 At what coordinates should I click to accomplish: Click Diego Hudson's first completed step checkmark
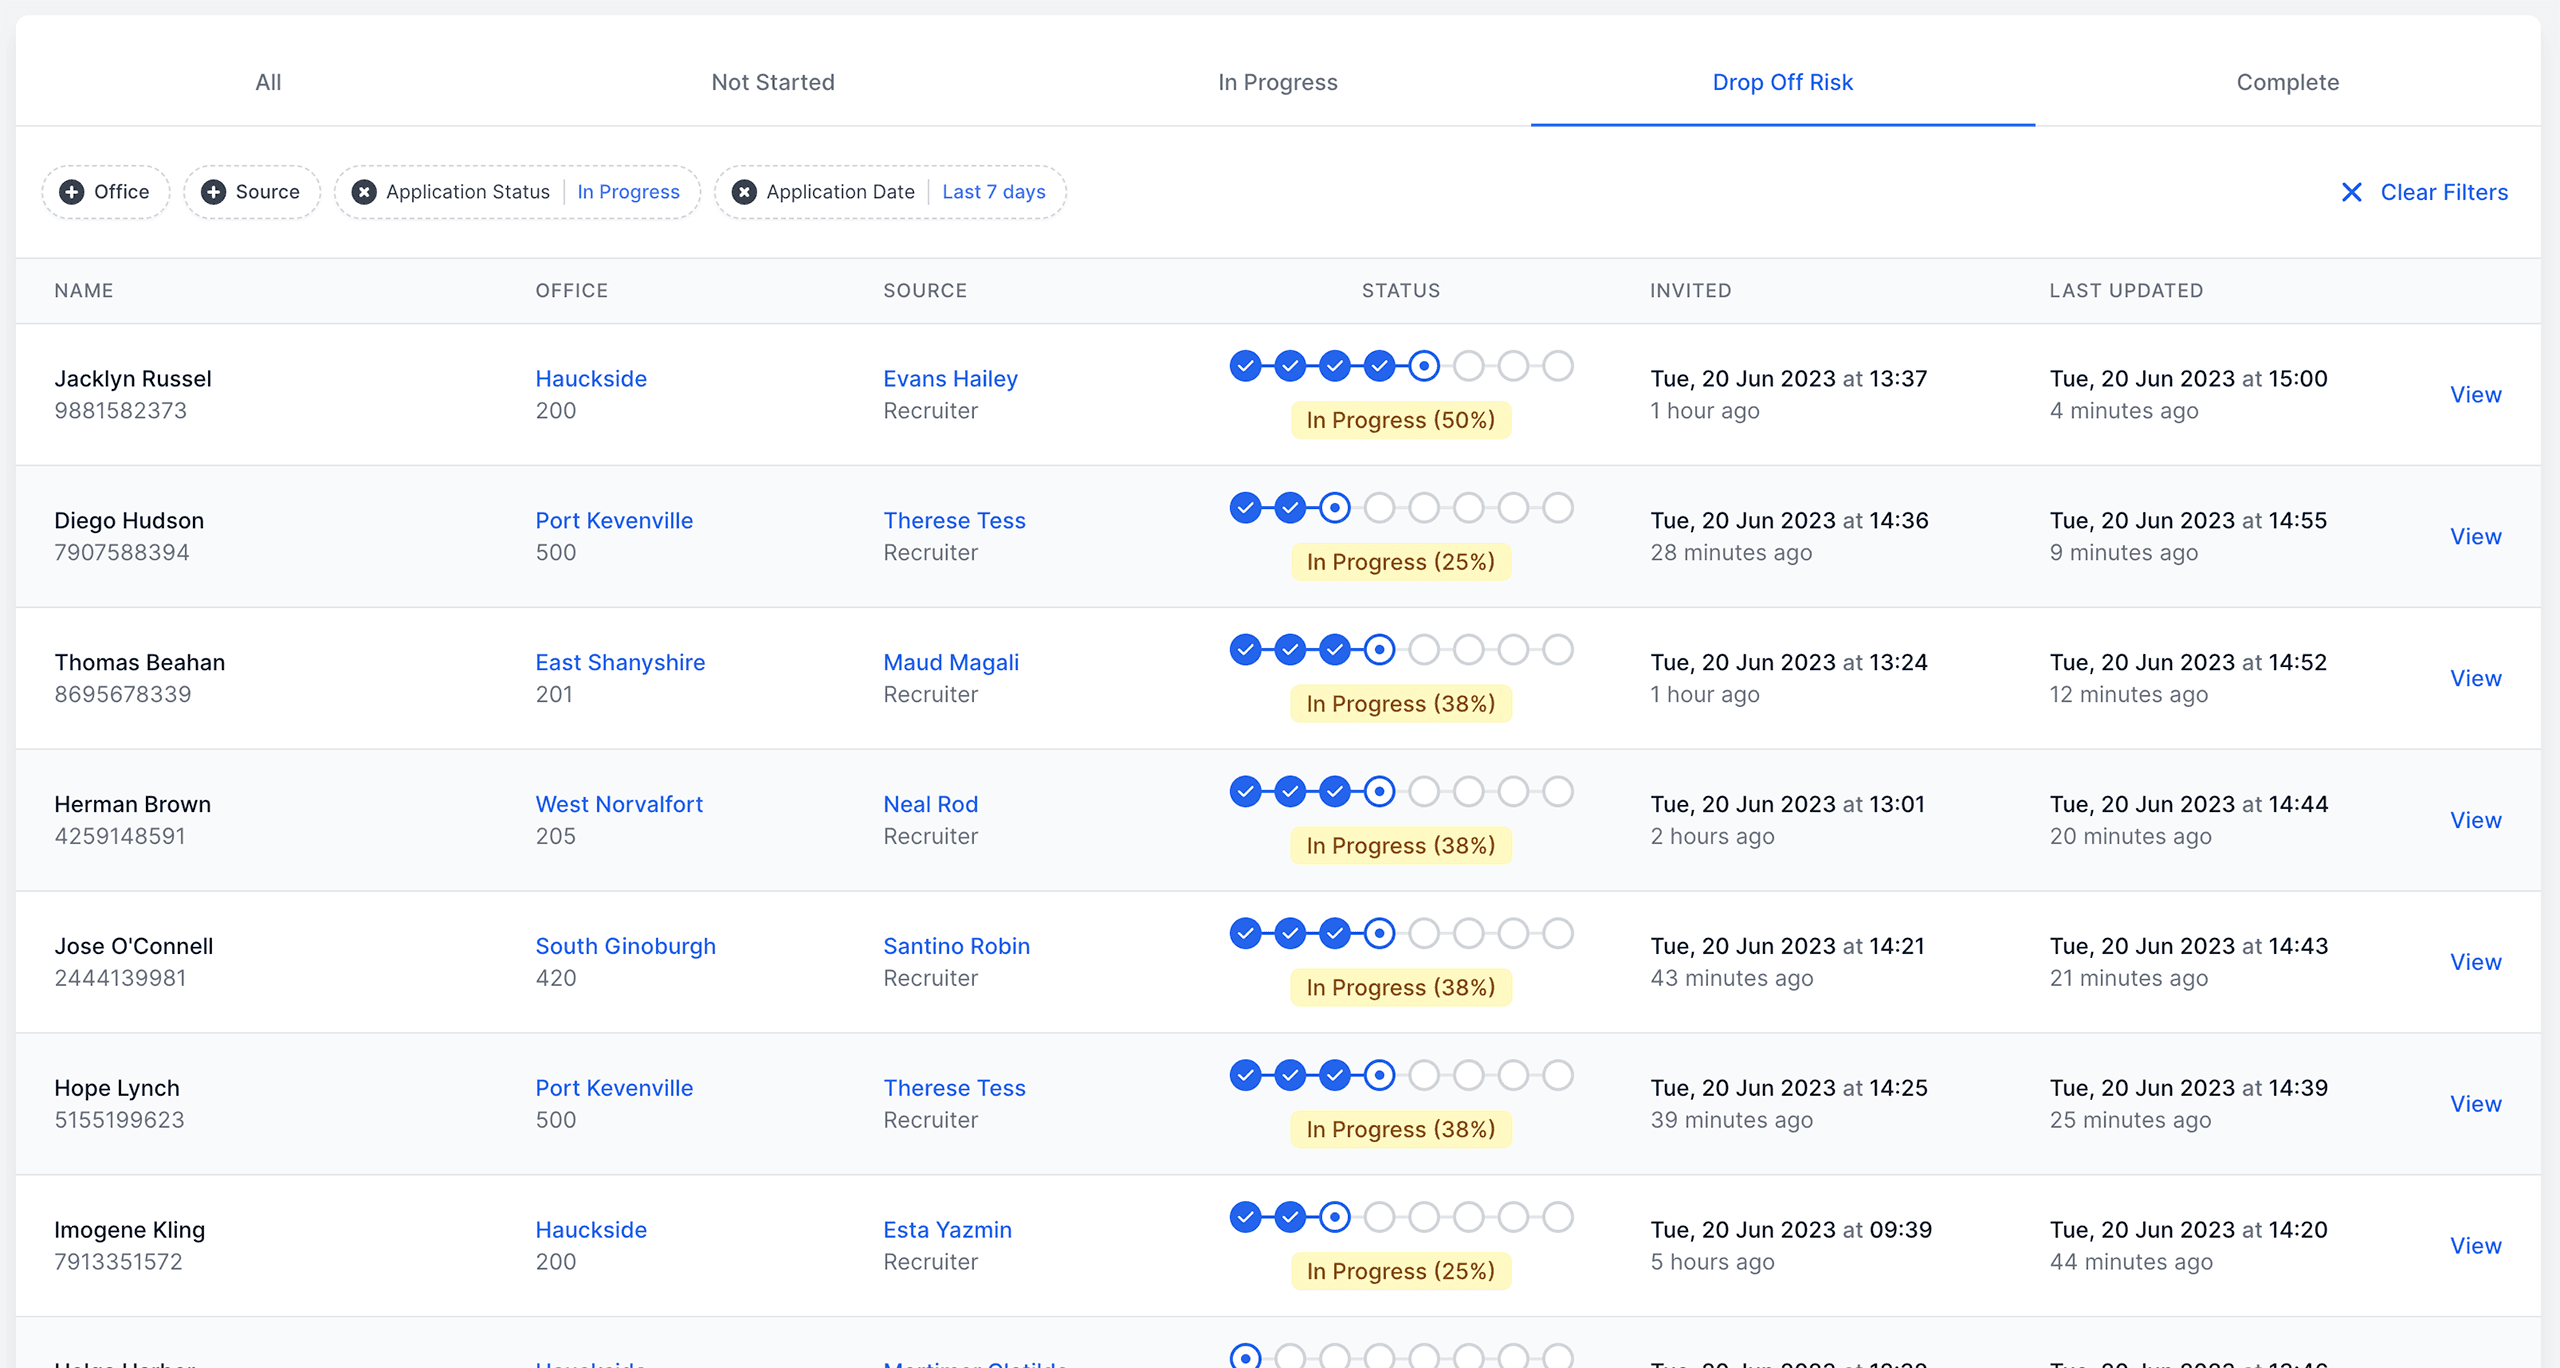coord(1245,508)
